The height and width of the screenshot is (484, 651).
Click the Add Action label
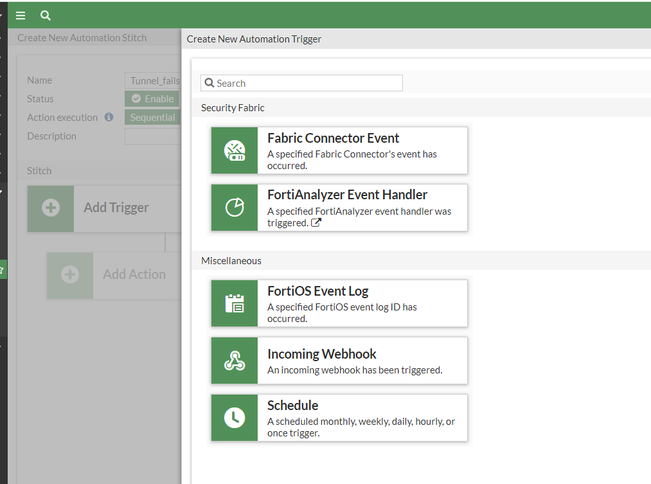point(134,274)
